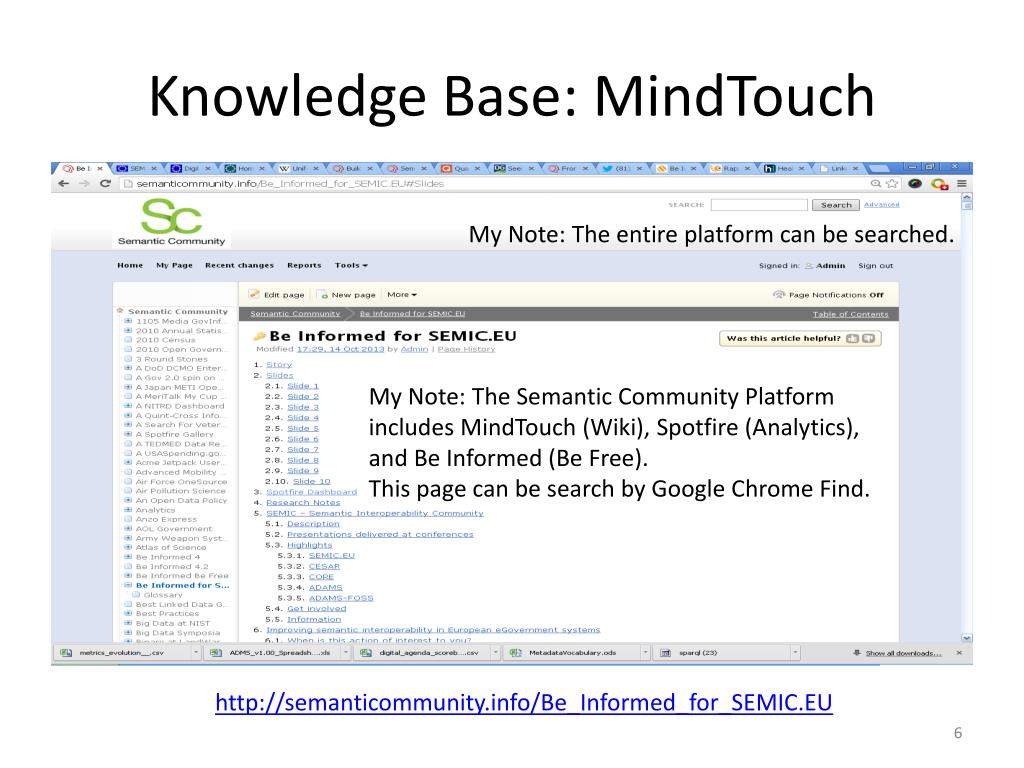Switch to the SEM browser tab
The image size is (1024, 768).
pos(137,168)
